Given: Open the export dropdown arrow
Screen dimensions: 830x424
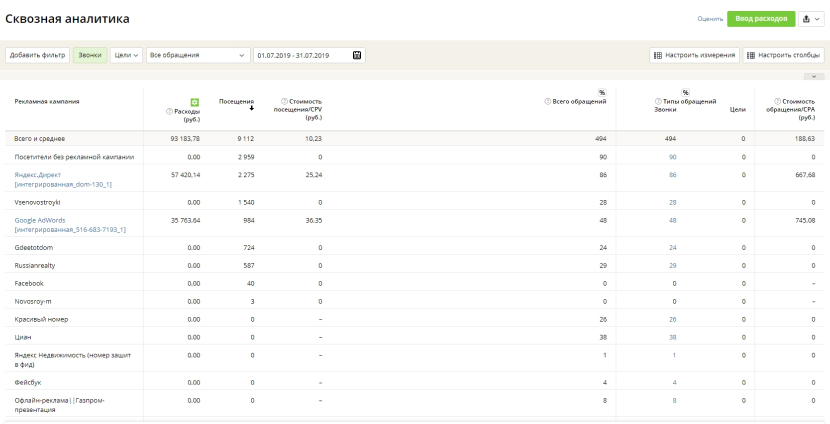Looking at the screenshot, I should [817, 19].
